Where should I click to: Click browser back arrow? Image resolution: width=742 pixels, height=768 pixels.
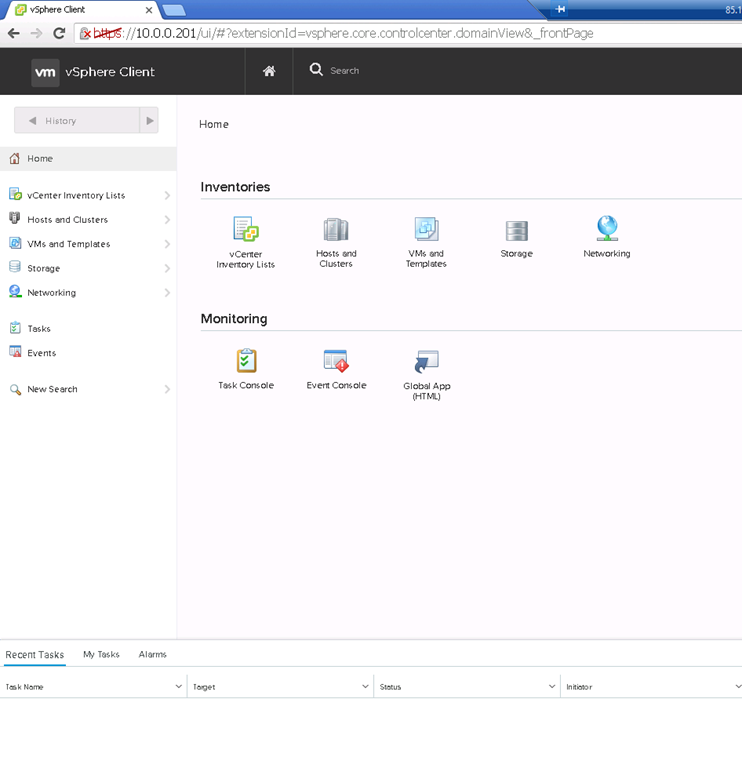click(14, 33)
